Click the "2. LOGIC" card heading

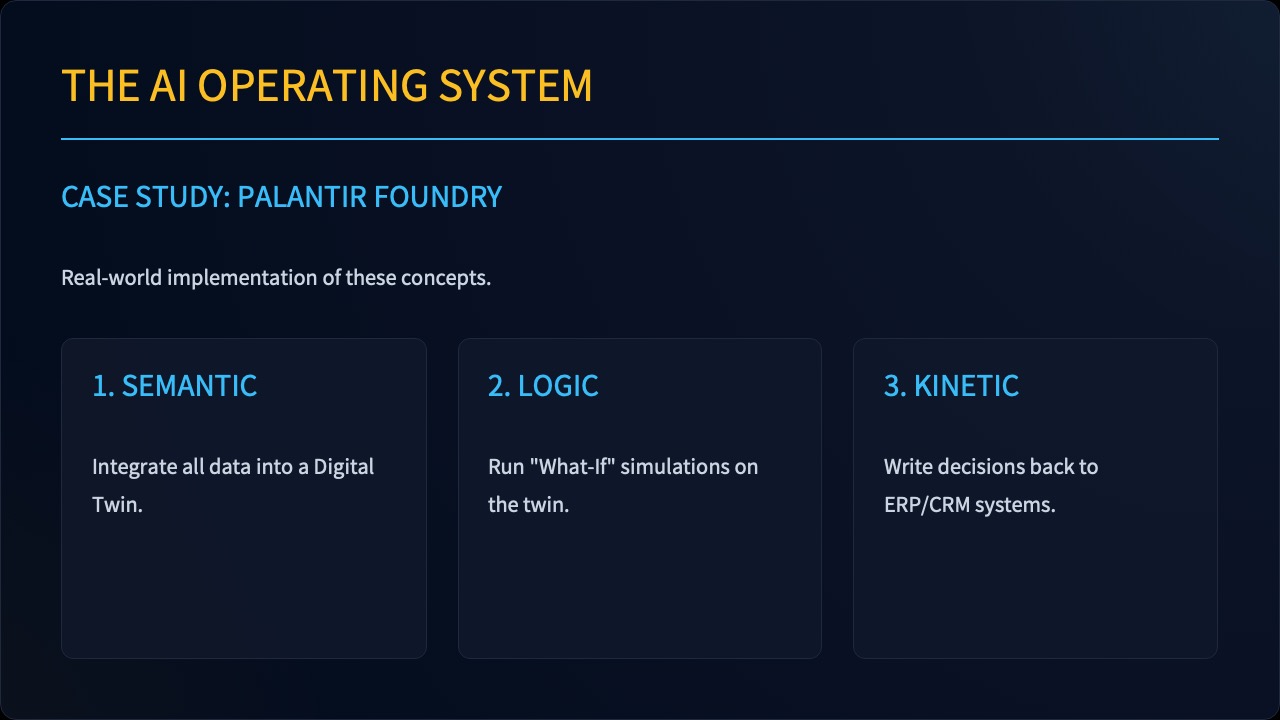coord(543,386)
